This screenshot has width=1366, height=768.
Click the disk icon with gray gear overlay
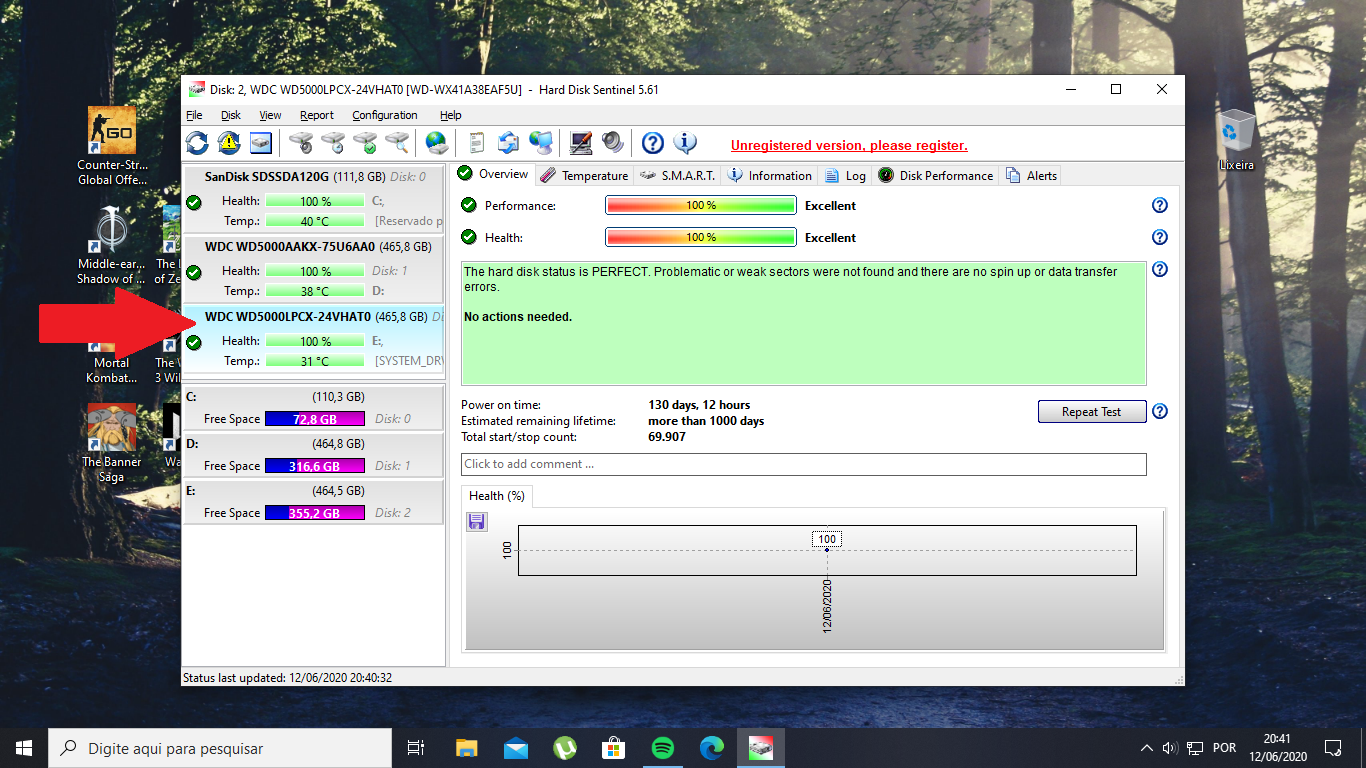[301, 143]
